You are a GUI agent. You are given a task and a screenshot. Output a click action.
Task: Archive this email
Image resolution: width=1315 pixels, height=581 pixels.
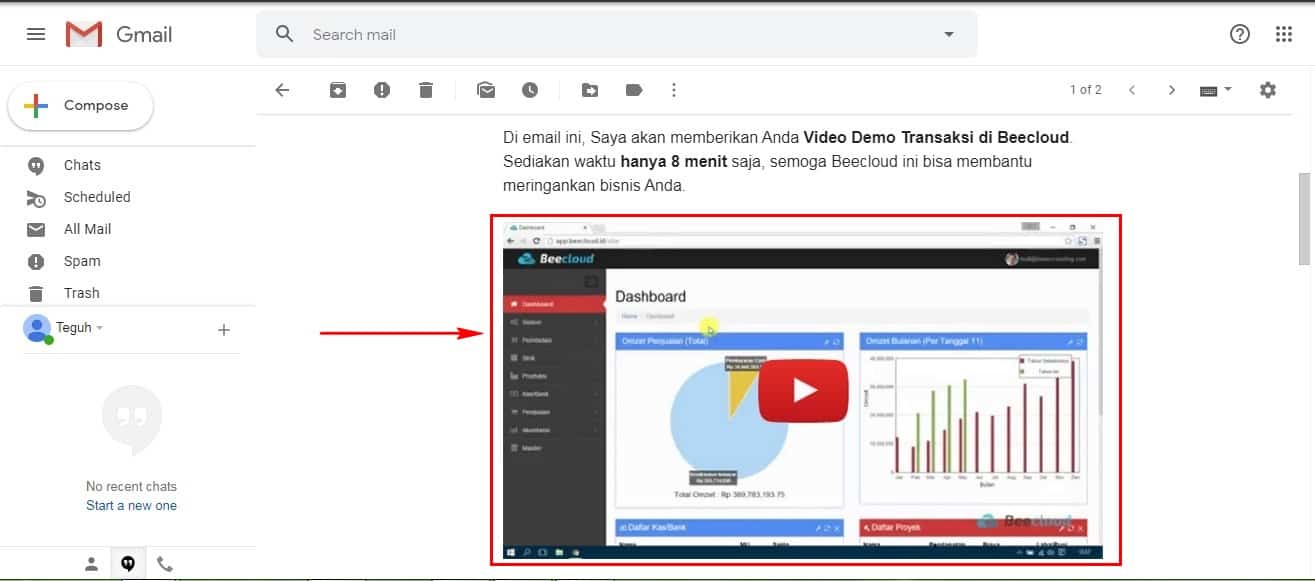tap(338, 90)
